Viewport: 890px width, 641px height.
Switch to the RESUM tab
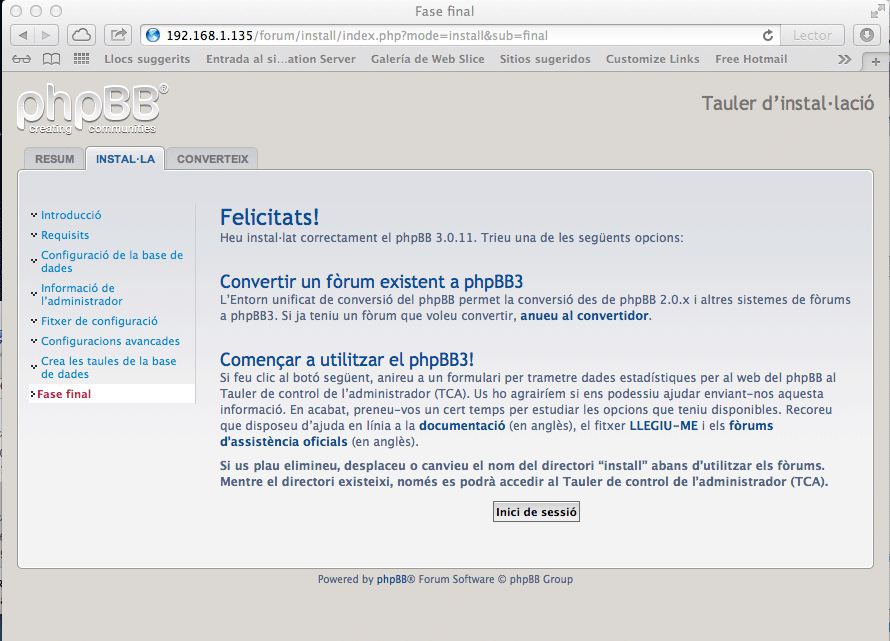[54, 159]
